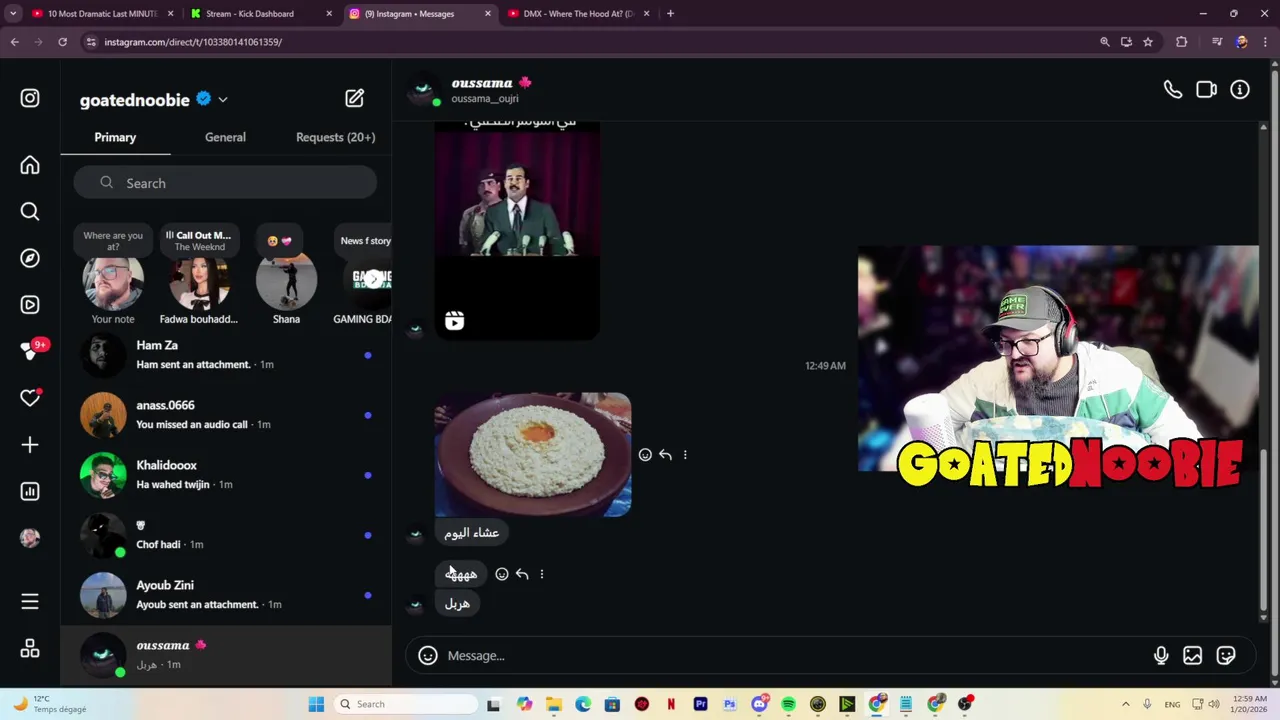Open Notifications heart icon
This screenshot has height=720, width=1280.
30,398
